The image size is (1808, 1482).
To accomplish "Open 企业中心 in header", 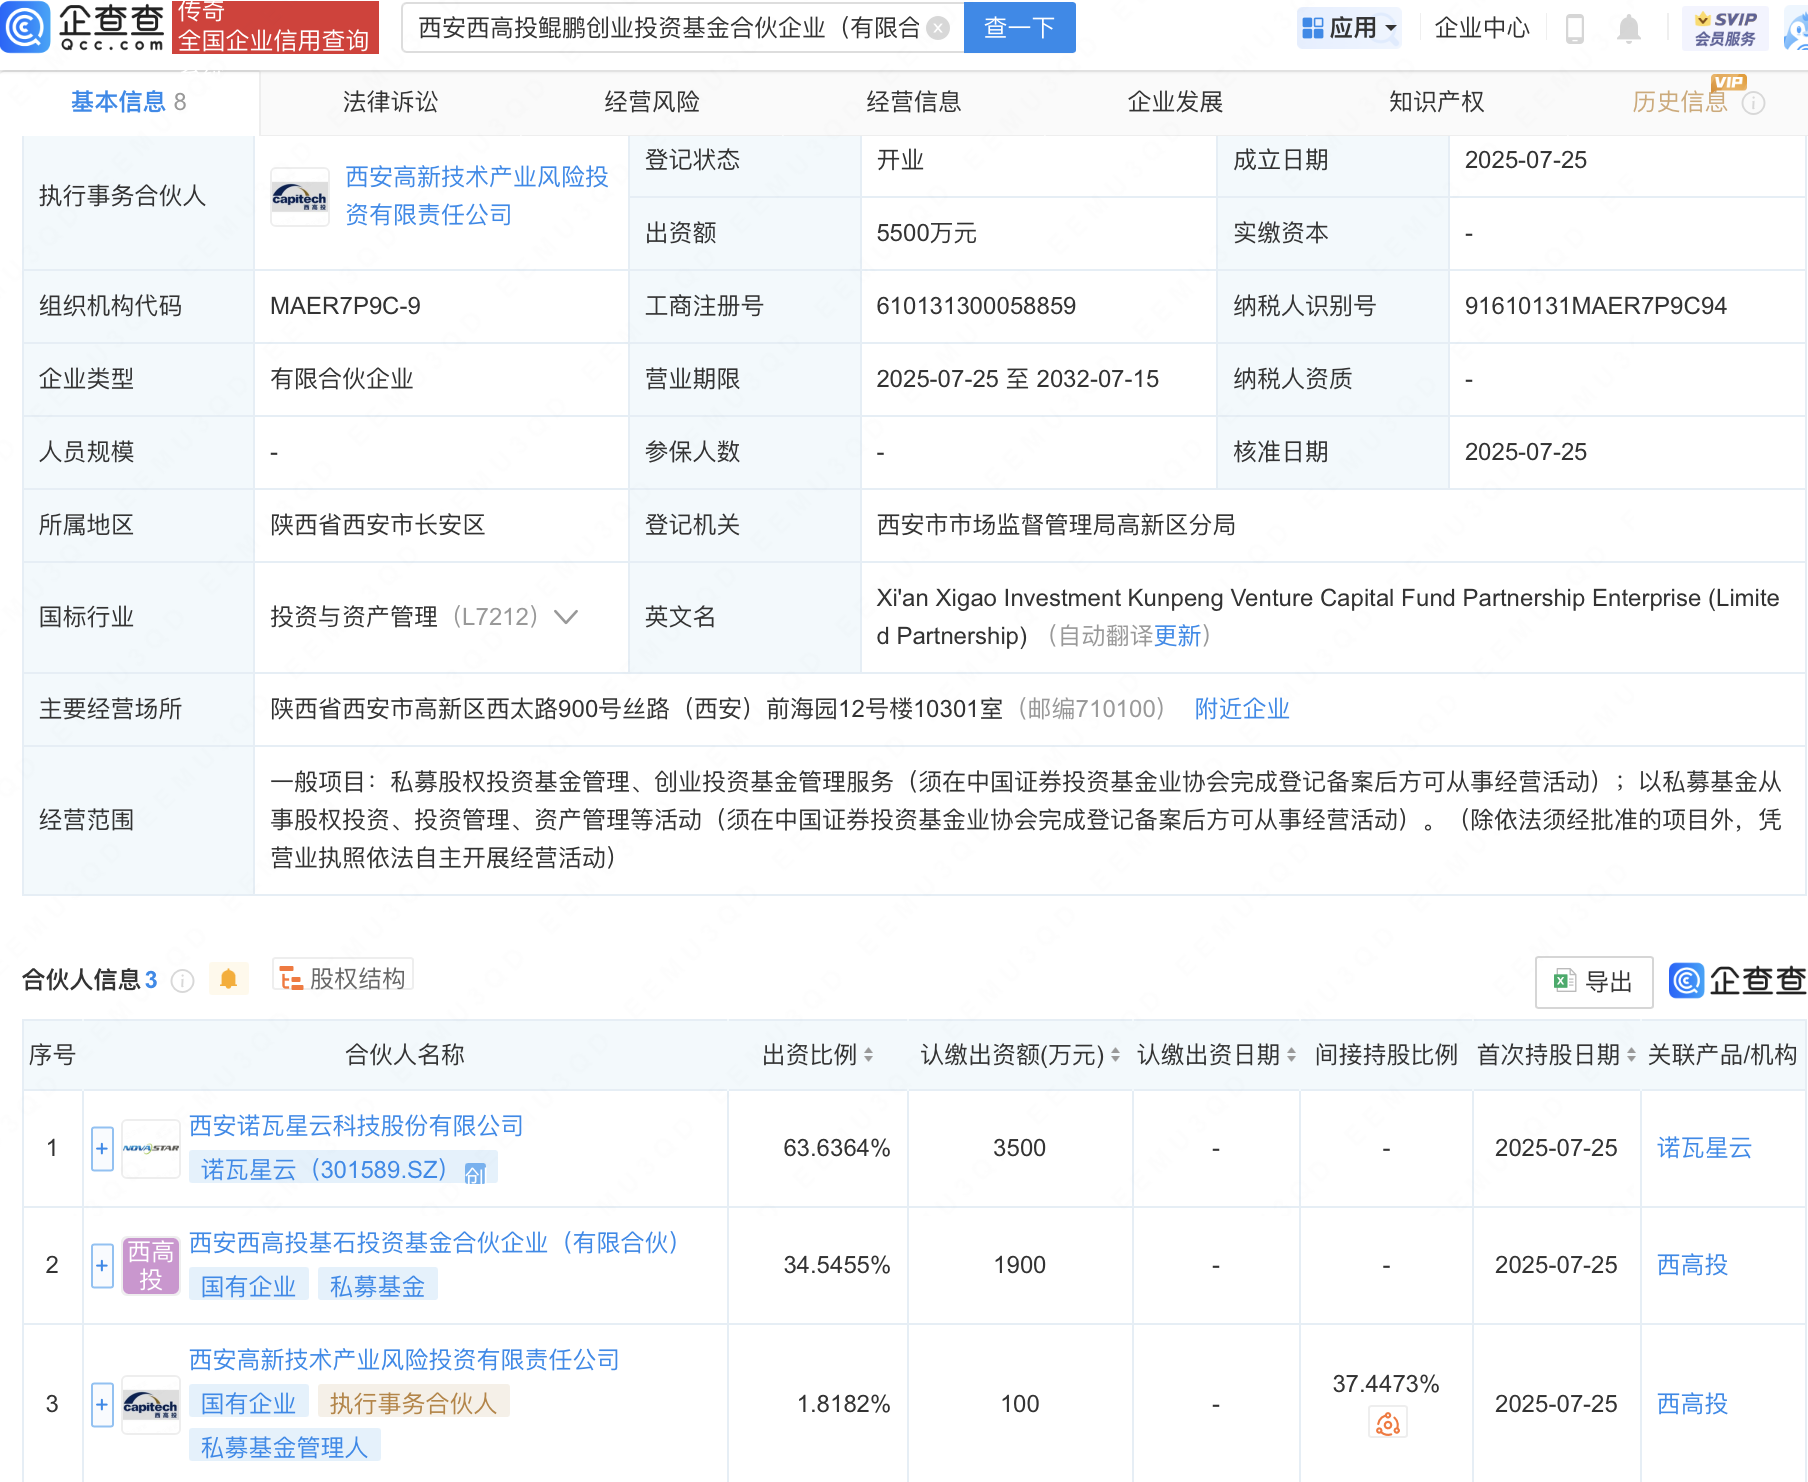I will (1482, 28).
